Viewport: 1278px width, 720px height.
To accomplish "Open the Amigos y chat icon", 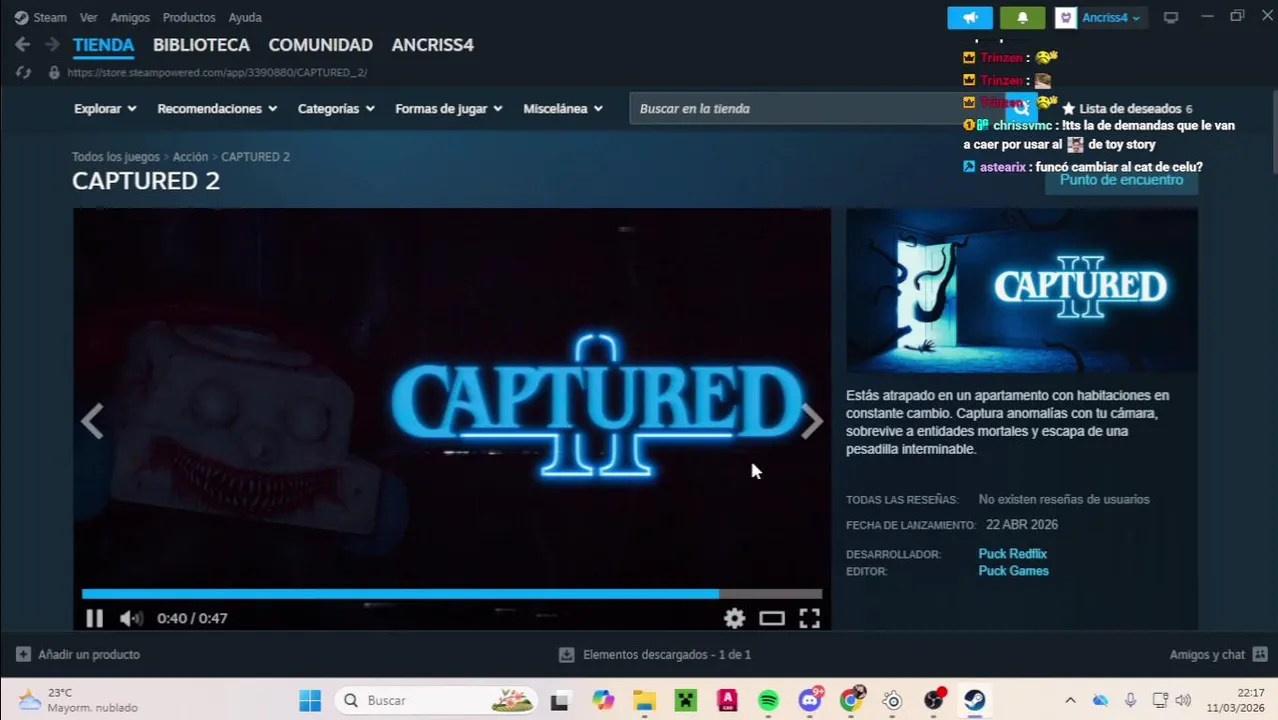I will click(1259, 654).
